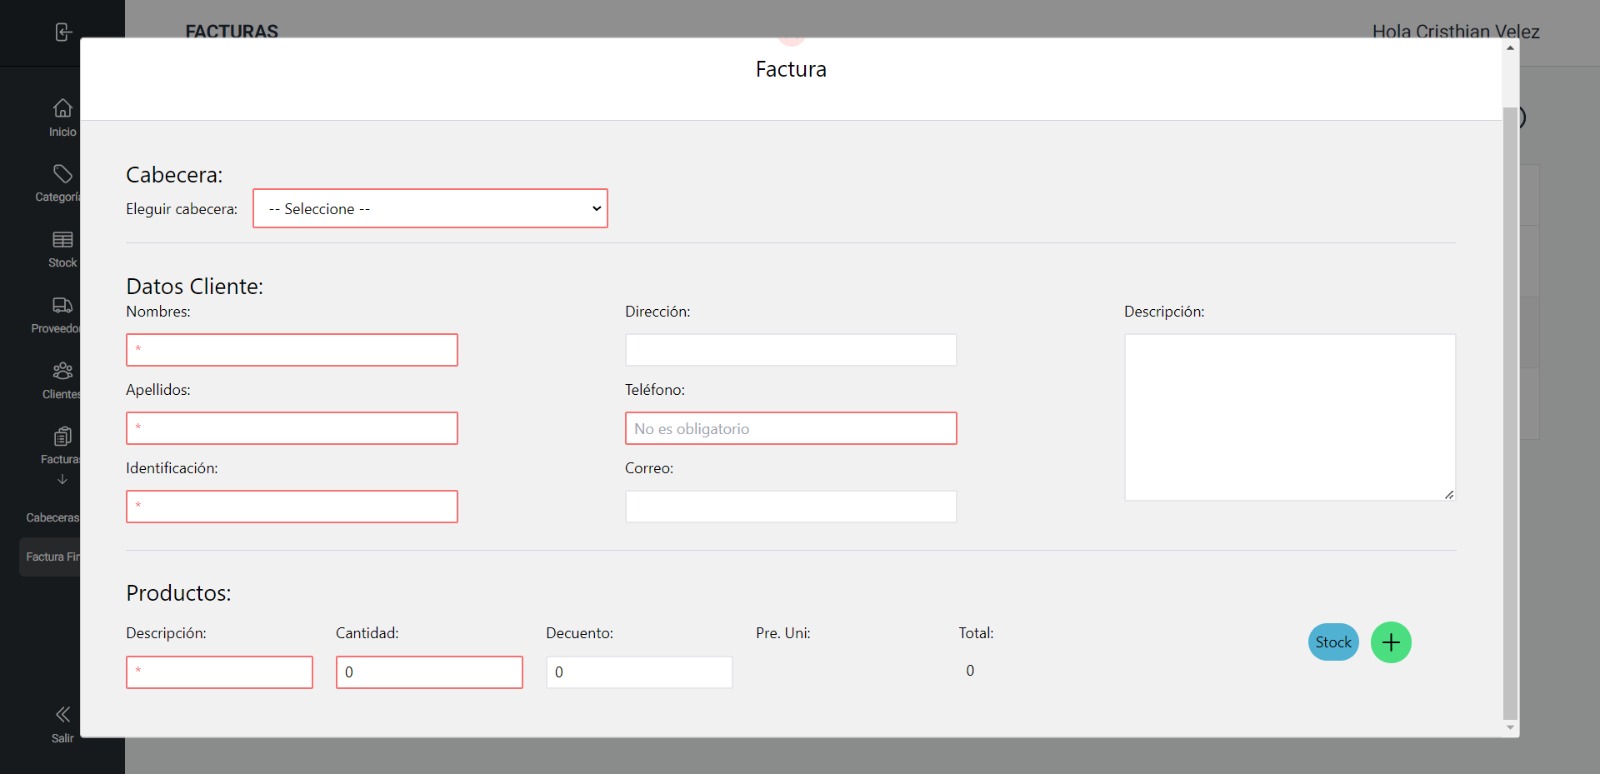Open the Eleguir cabecera dropdown
1600x774 pixels.
click(x=430, y=209)
